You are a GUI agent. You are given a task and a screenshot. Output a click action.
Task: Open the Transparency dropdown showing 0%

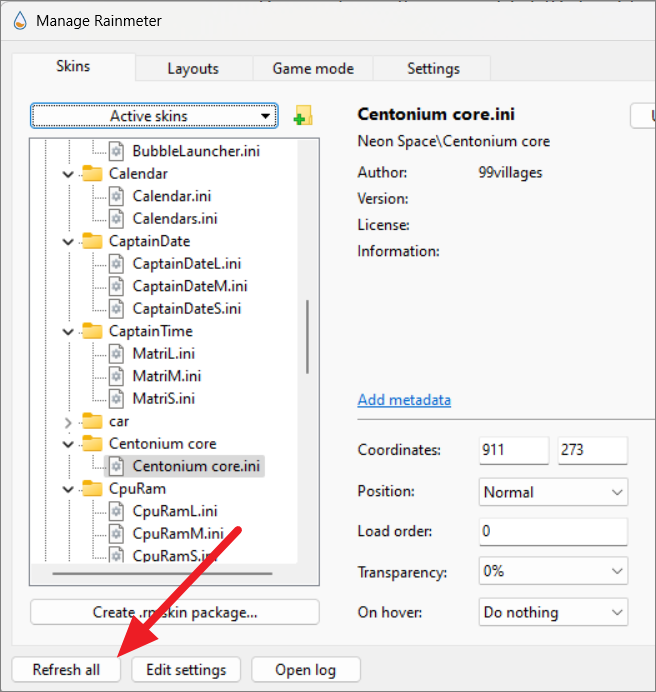[x=553, y=571]
